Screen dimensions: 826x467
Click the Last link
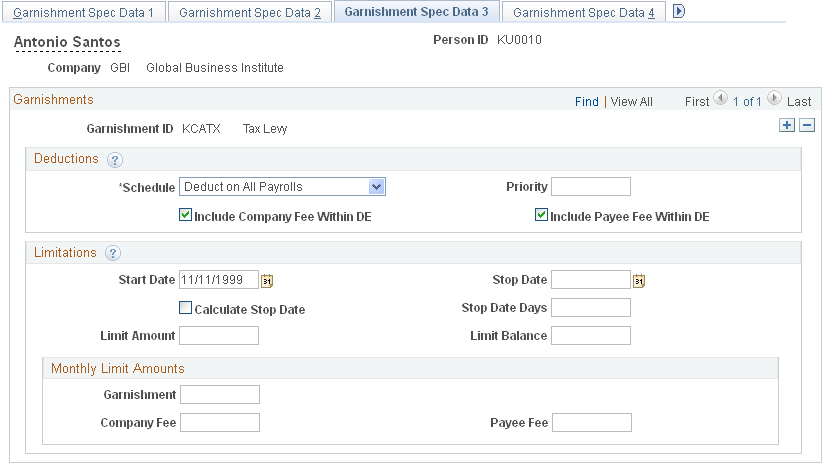(799, 102)
